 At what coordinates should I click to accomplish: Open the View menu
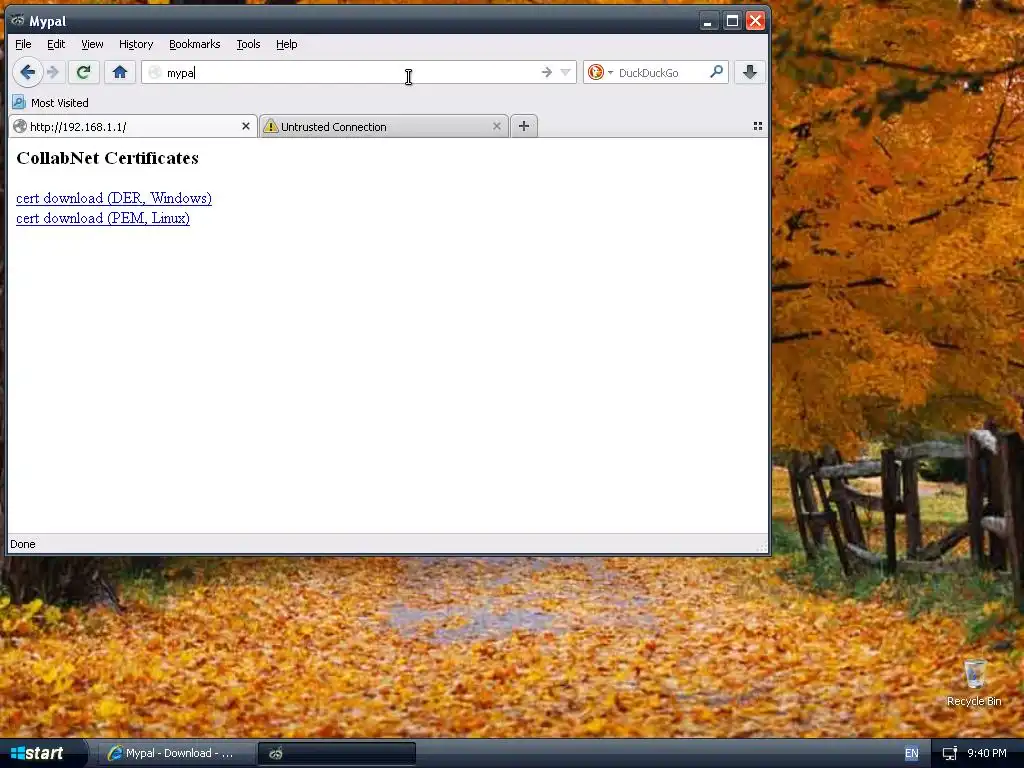point(92,44)
